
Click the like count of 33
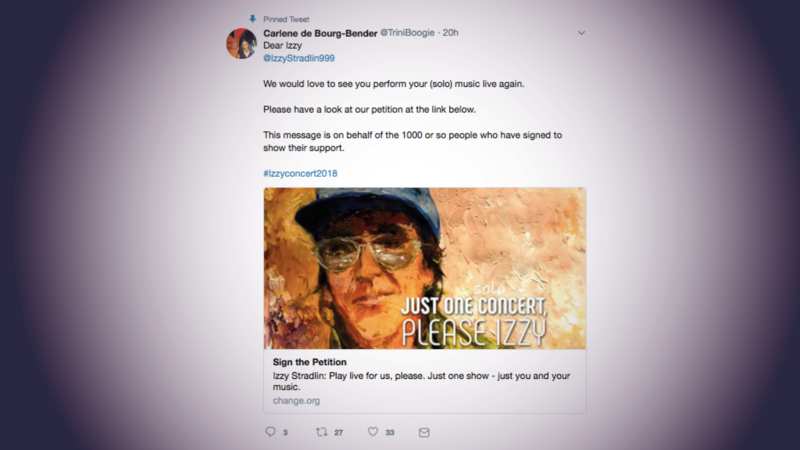[x=390, y=432]
